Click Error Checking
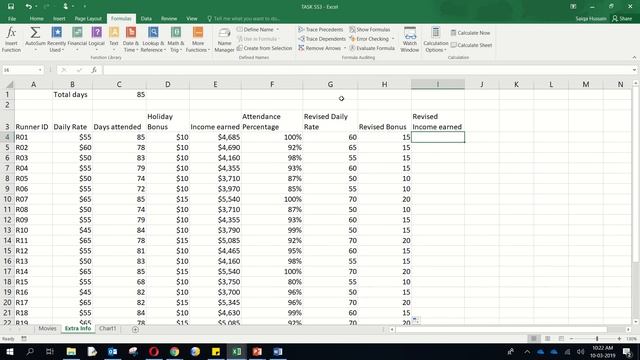Viewport: 640px width, 360px height. [x=369, y=39]
